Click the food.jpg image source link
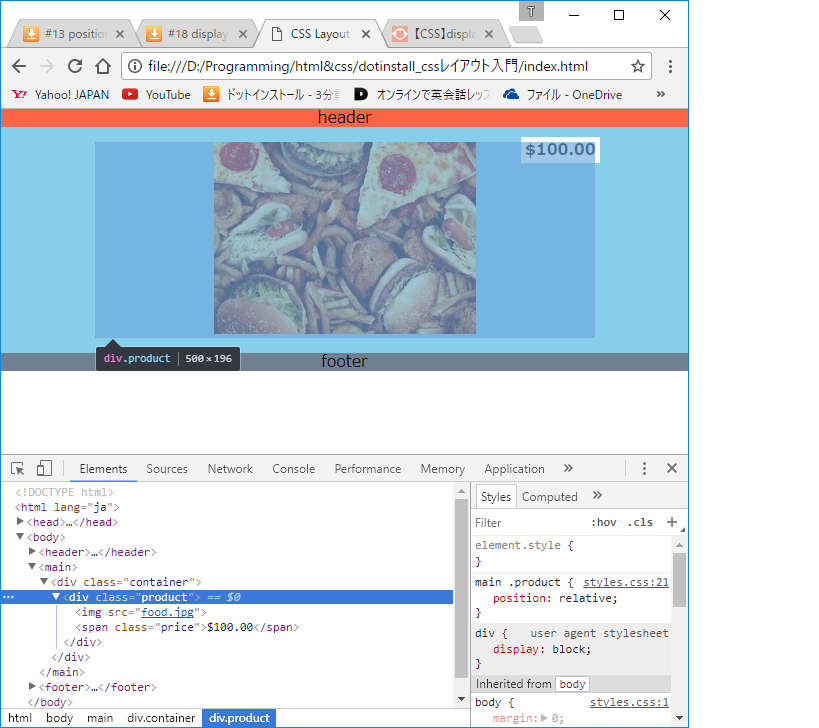This screenshot has width=819, height=728. pos(169,612)
